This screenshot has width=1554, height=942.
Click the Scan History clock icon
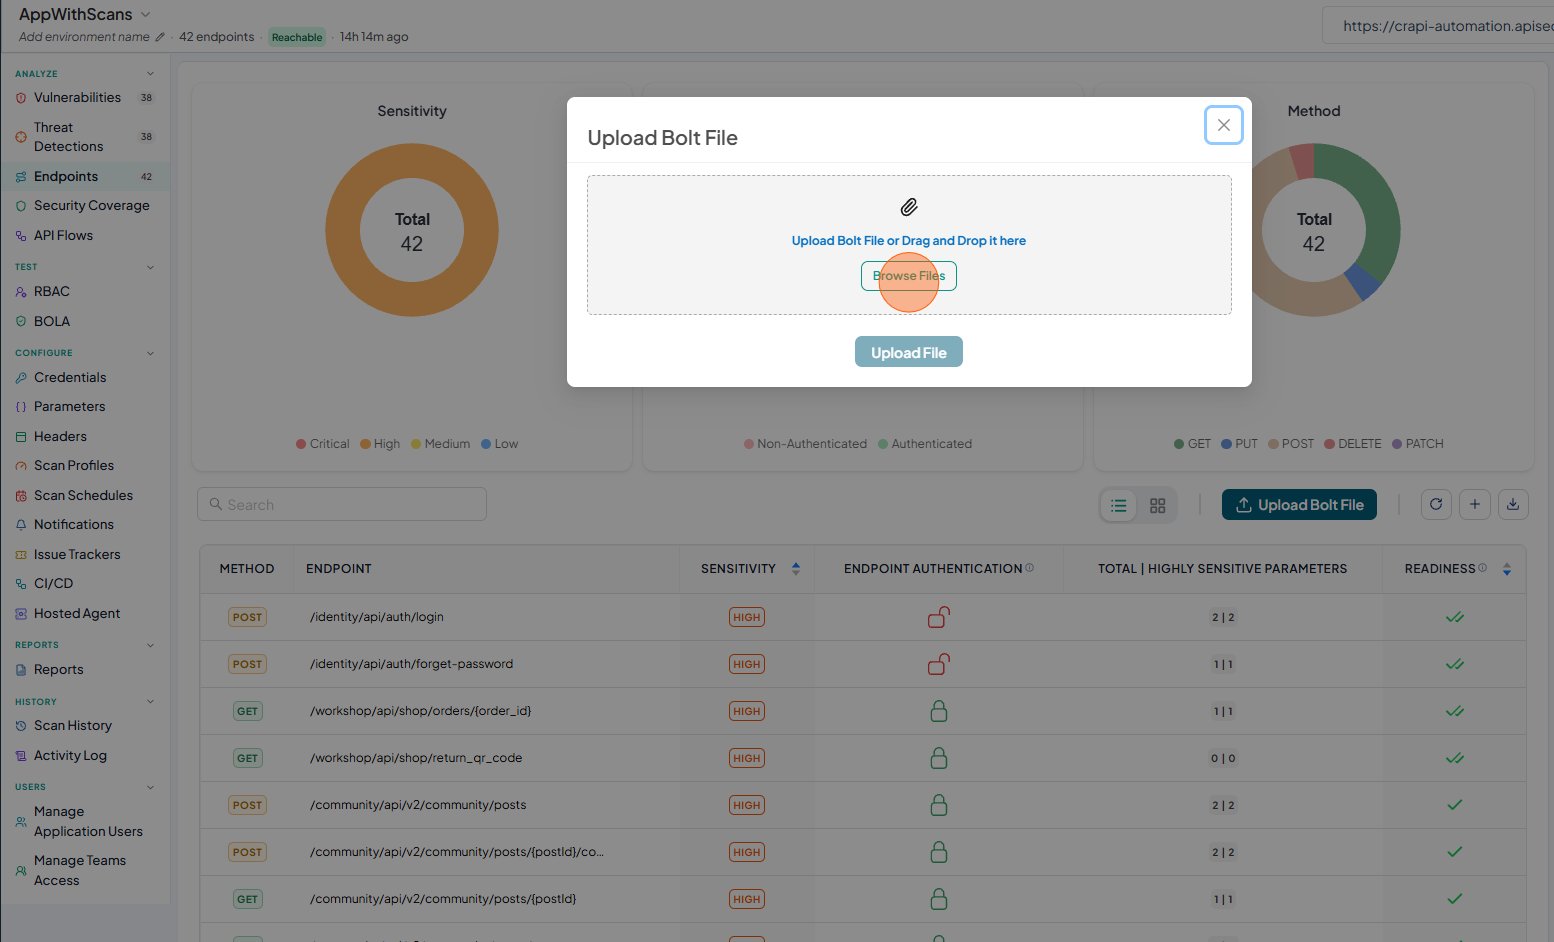click(x=21, y=726)
